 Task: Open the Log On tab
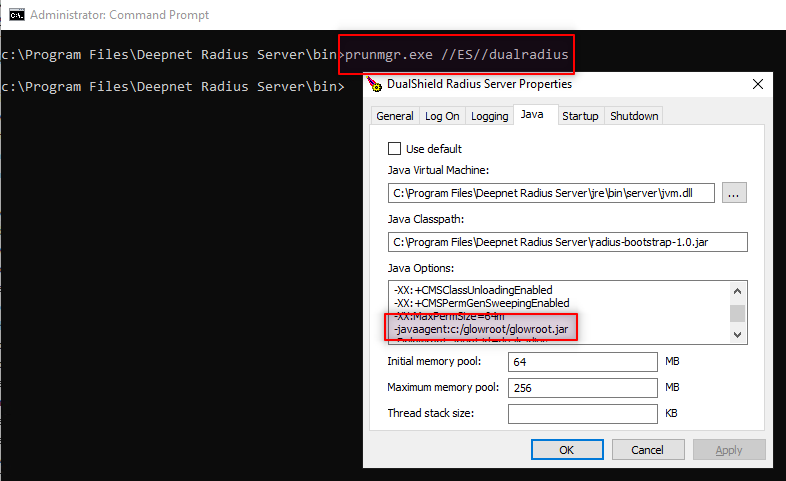(x=442, y=116)
